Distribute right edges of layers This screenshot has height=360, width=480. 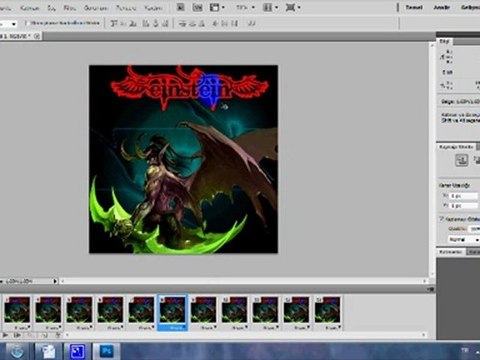tap(235, 23)
